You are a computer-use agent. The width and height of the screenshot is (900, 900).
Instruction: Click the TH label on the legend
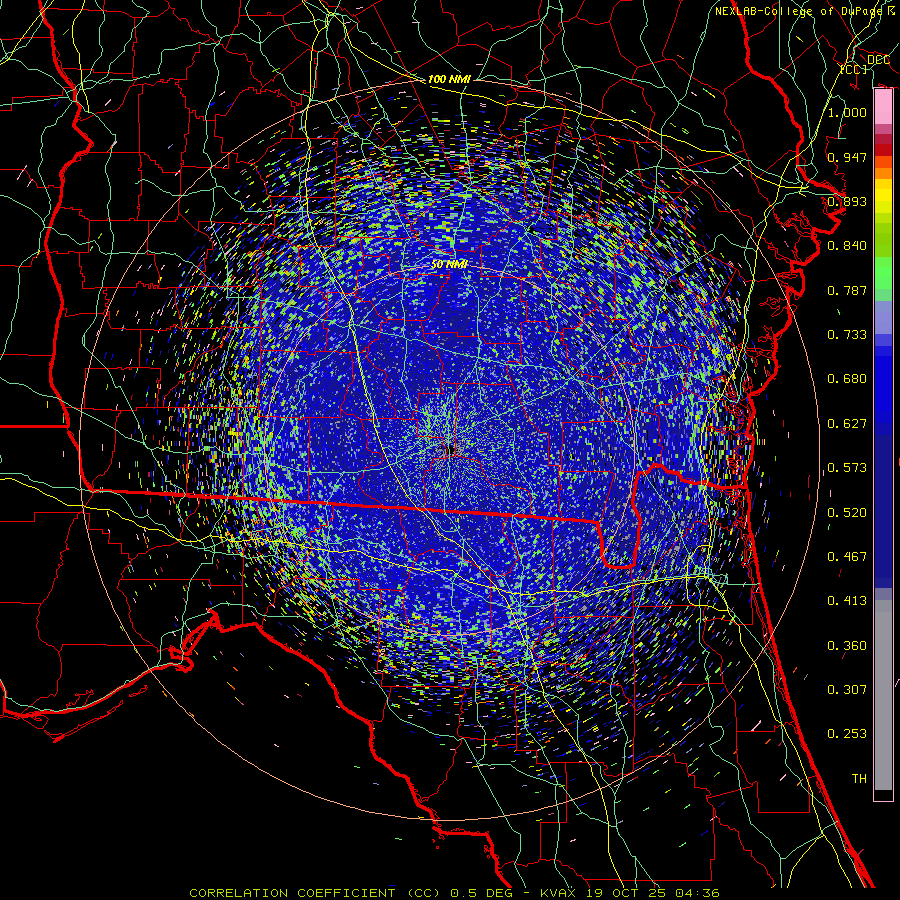859,779
